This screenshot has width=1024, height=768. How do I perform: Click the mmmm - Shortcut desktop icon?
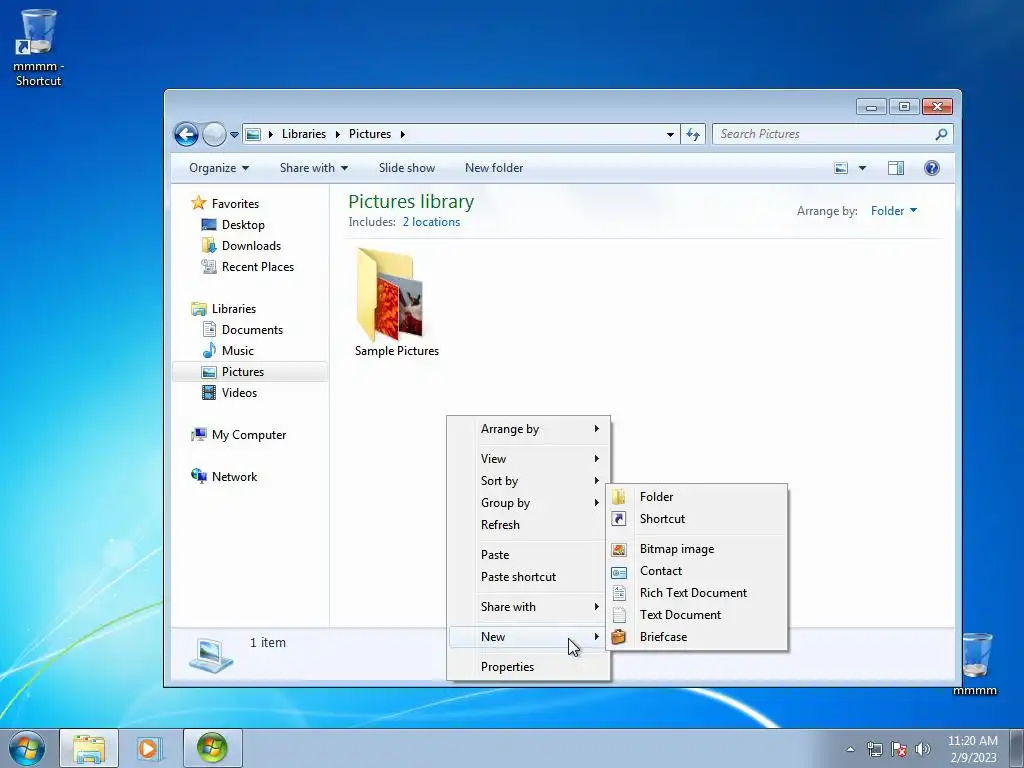pos(39,48)
